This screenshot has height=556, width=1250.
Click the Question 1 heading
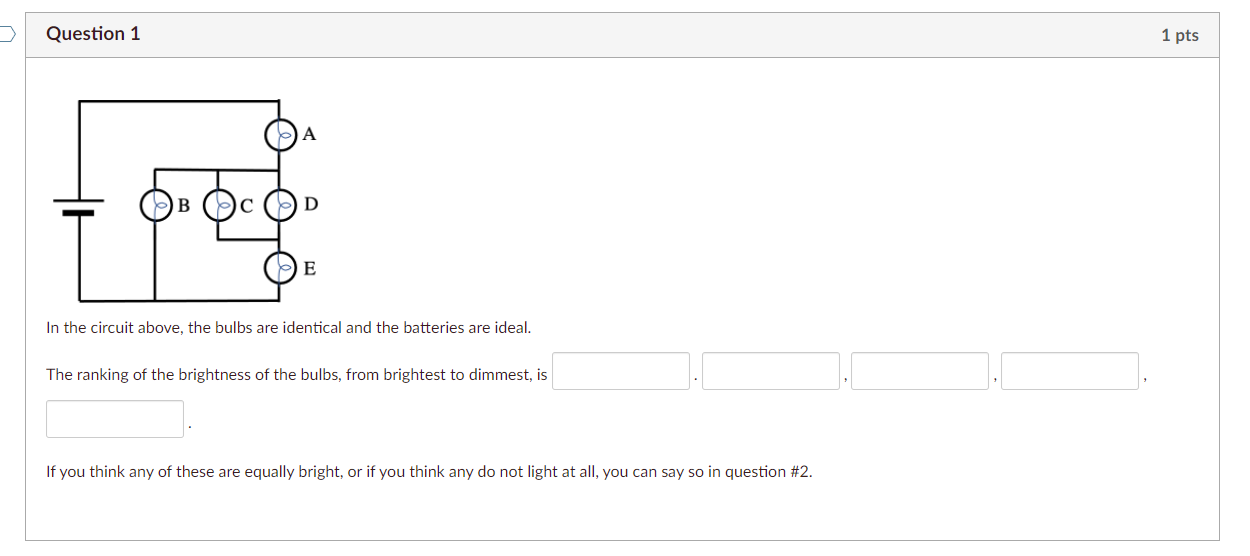[x=93, y=34]
